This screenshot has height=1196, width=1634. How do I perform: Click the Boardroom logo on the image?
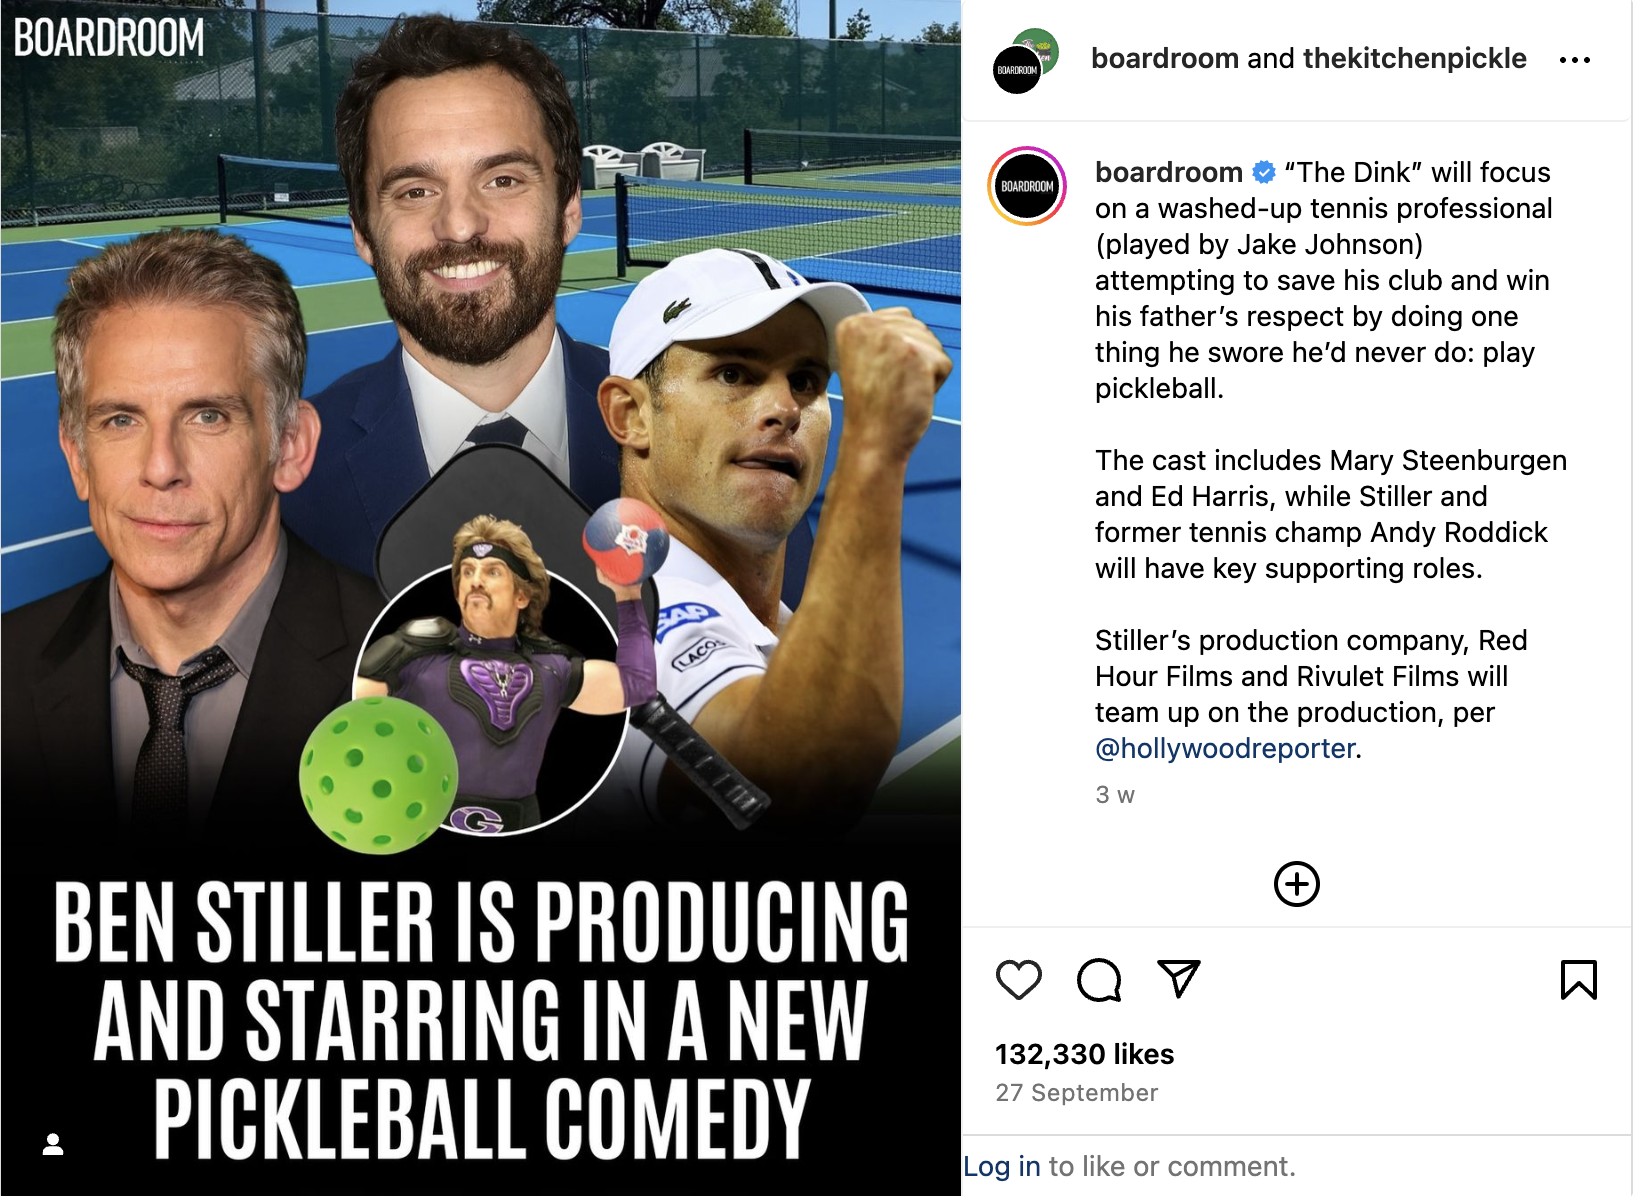109,38
